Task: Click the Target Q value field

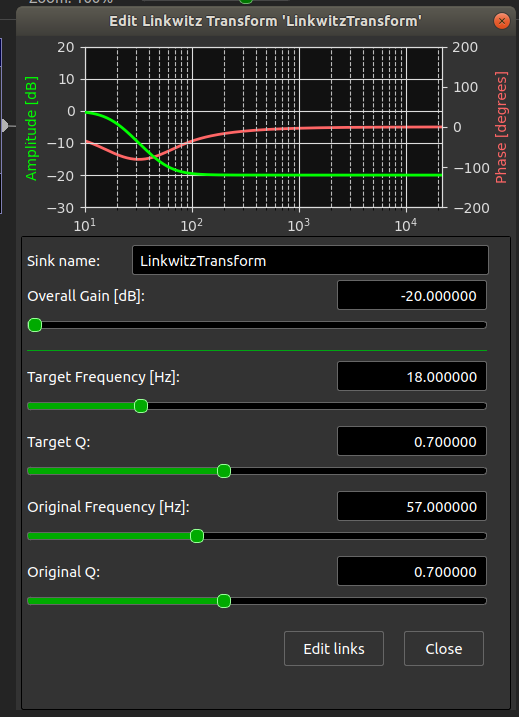Action: [x=412, y=441]
